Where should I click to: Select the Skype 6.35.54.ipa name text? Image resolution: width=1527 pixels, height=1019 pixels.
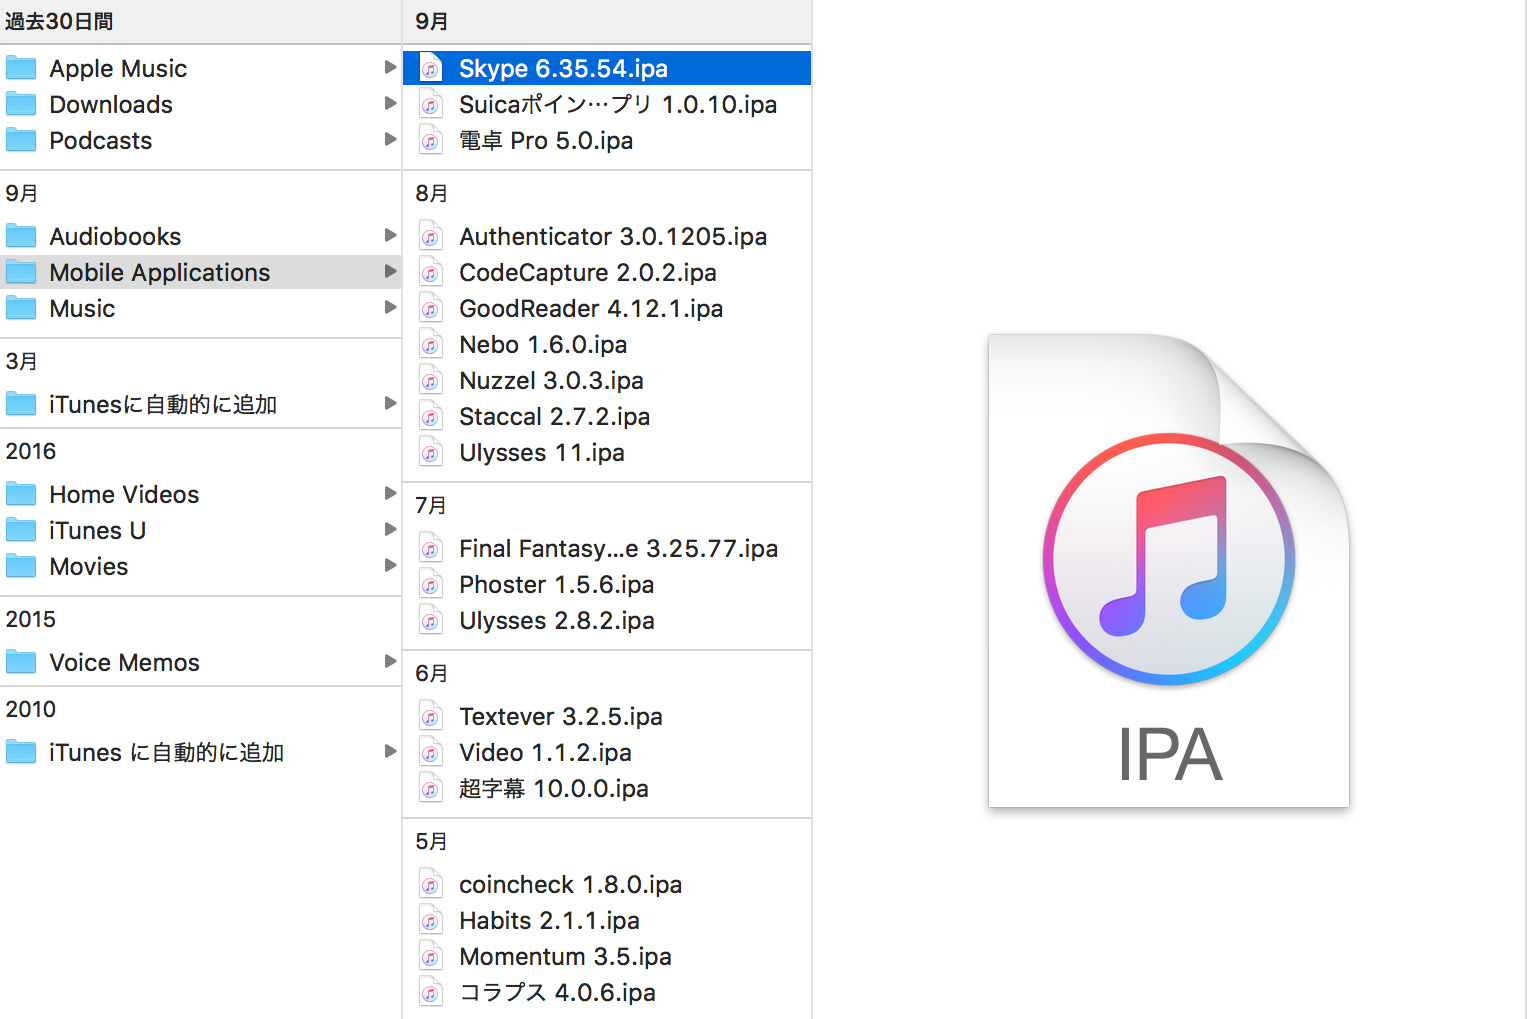click(x=563, y=68)
